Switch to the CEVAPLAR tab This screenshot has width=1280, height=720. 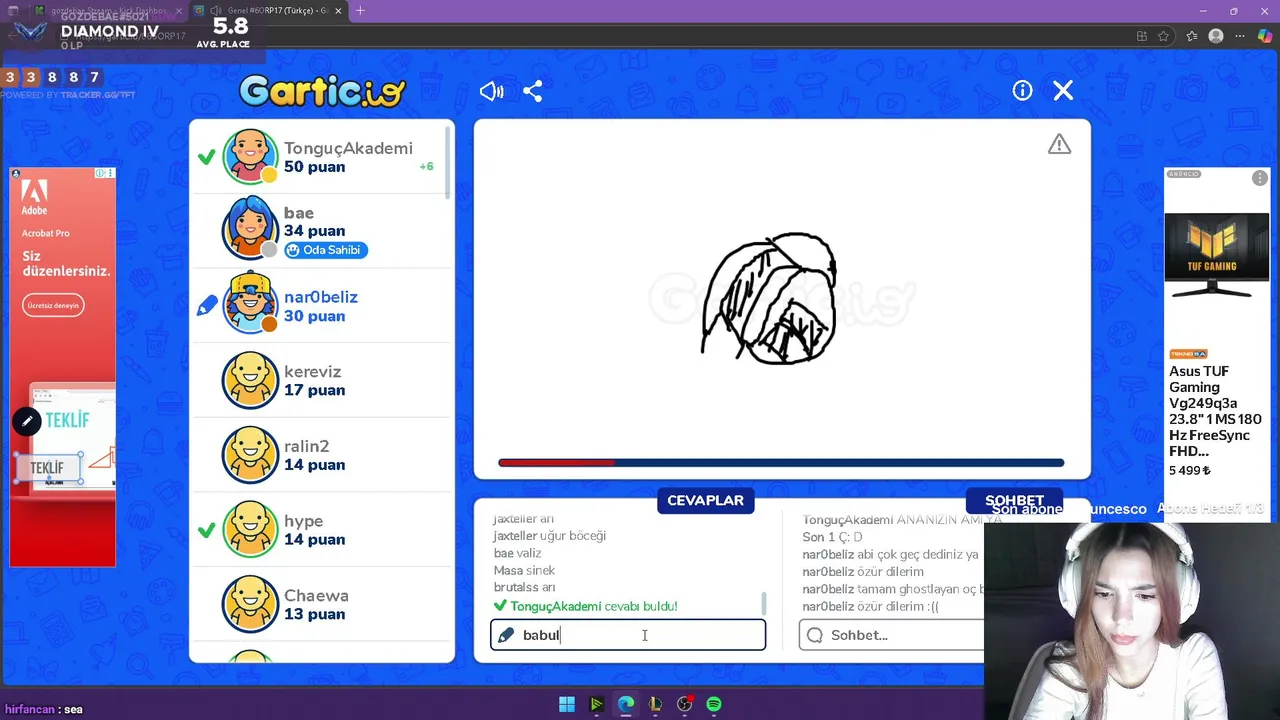pos(705,500)
